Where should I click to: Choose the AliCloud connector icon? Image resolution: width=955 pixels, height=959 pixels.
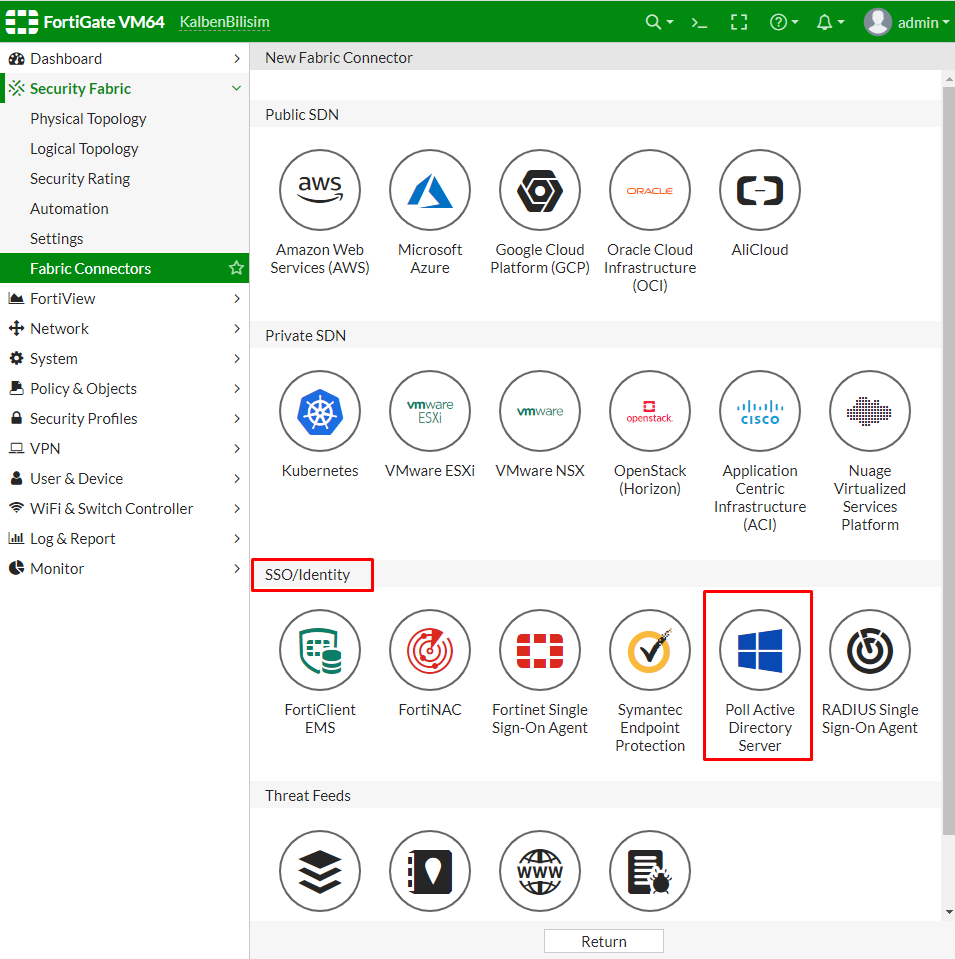tap(760, 190)
